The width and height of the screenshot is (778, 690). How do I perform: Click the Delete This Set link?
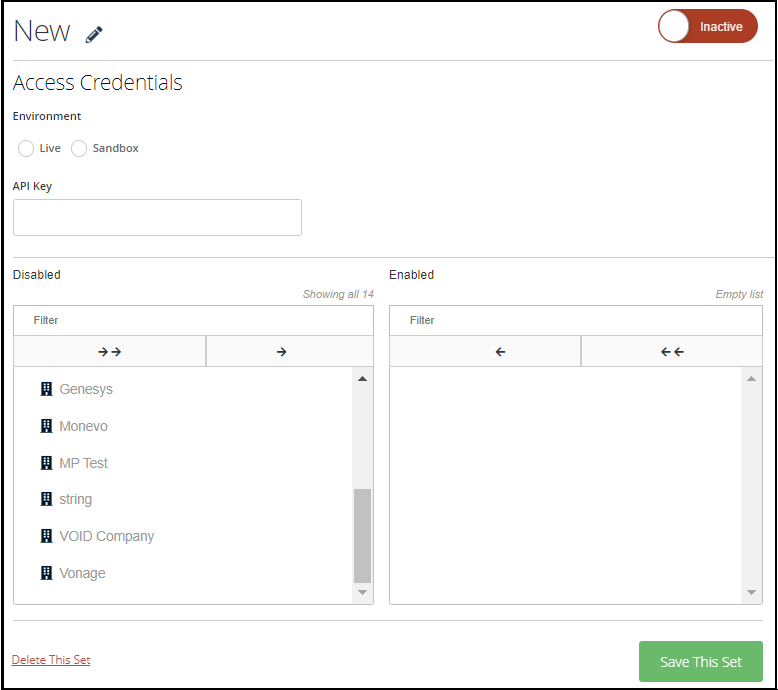click(x=51, y=660)
